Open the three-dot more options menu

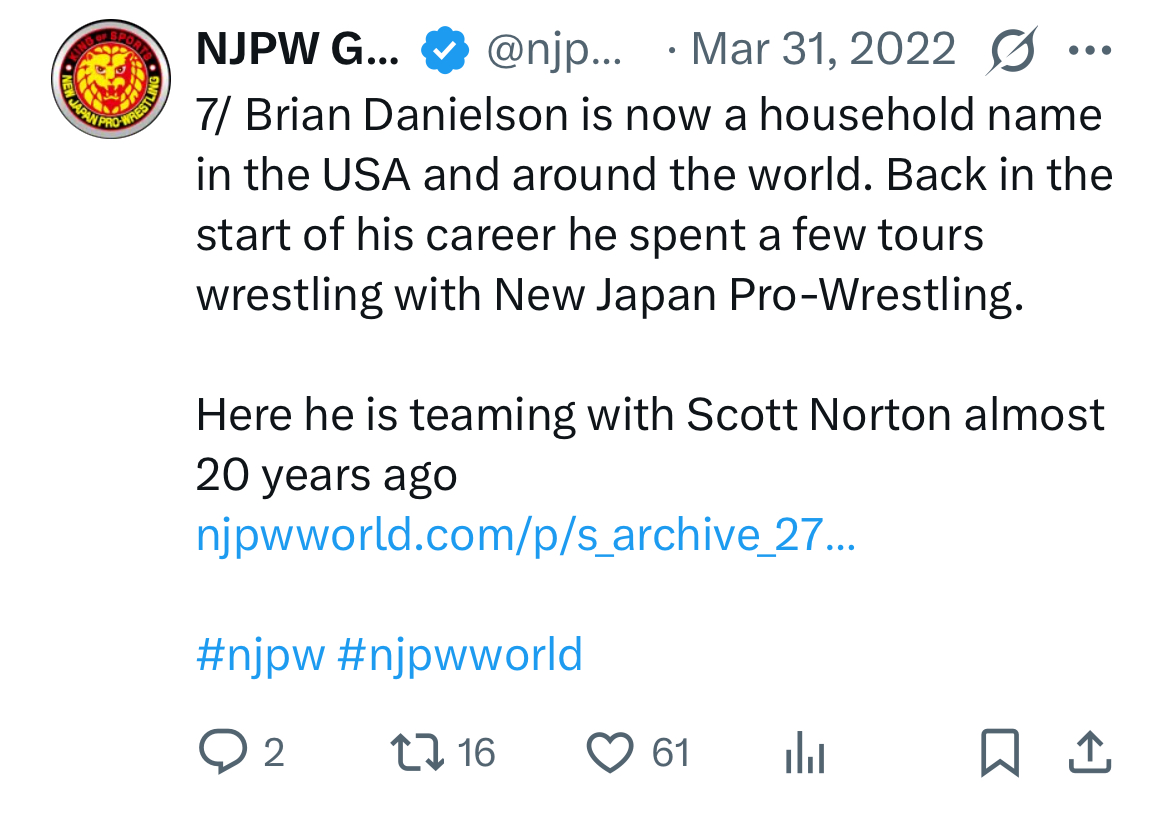click(x=1090, y=50)
